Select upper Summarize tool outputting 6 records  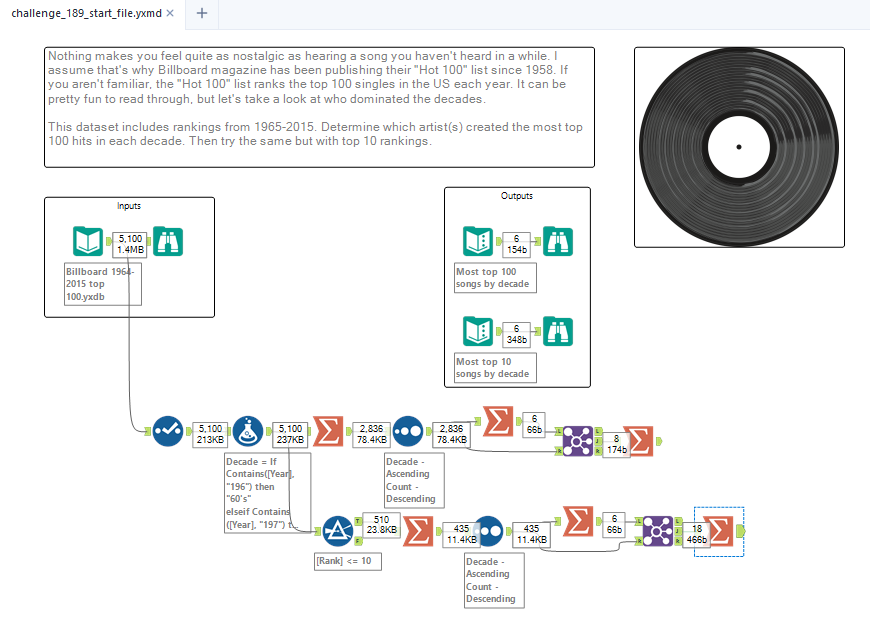498,421
